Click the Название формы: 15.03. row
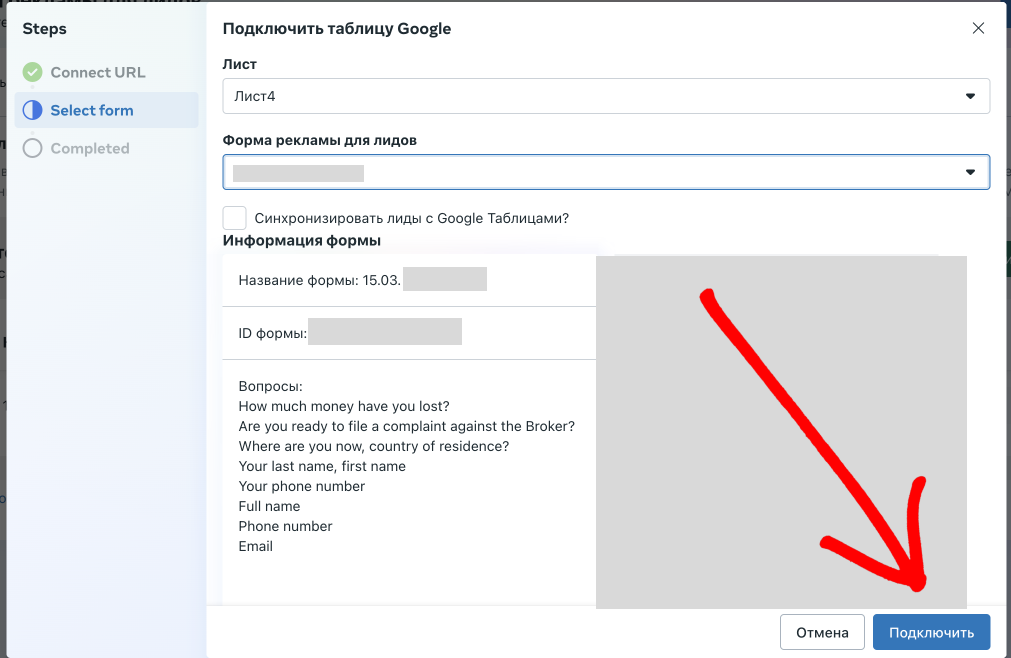This screenshot has width=1011, height=658. [x=409, y=280]
